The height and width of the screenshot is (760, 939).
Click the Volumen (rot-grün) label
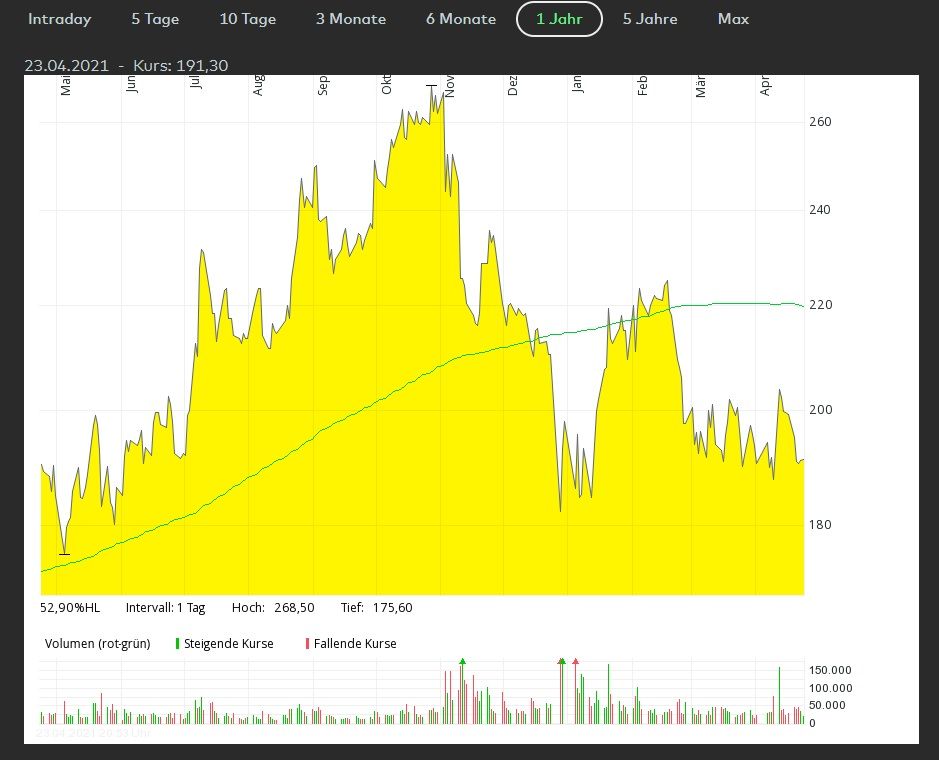(97, 644)
